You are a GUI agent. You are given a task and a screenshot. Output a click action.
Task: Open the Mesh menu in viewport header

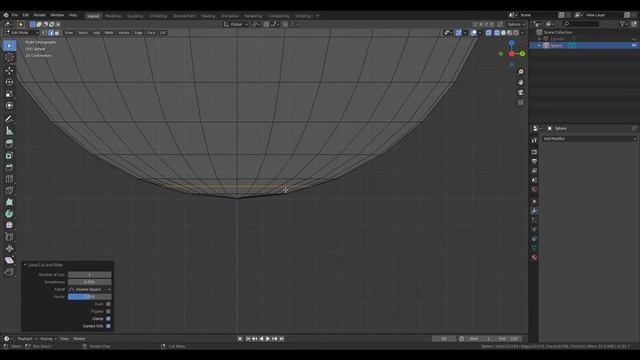click(109, 33)
